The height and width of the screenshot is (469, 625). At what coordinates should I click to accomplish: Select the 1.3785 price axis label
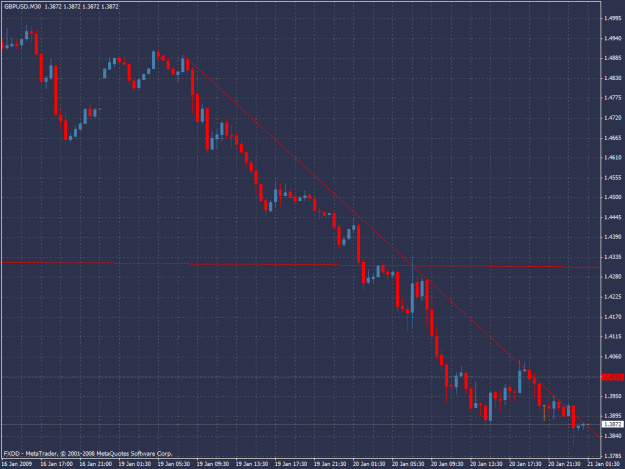[x=613, y=456]
